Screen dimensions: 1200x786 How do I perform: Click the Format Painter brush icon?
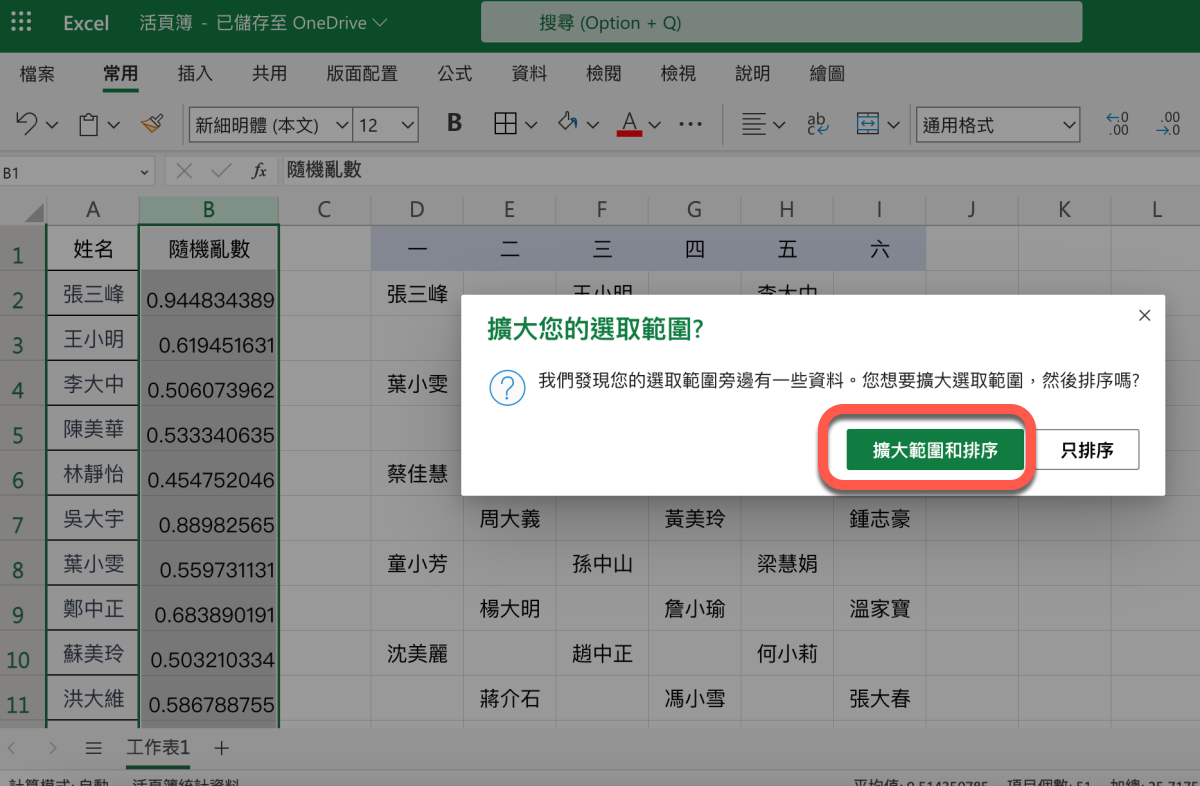[x=152, y=124]
